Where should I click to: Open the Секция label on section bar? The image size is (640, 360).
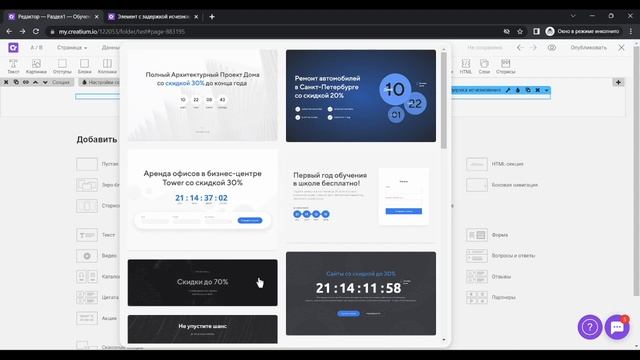61,82
